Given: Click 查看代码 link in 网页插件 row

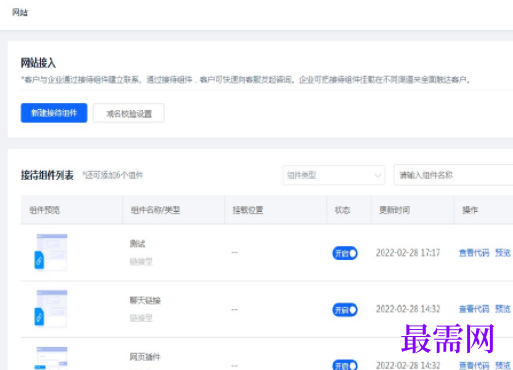Looking at the screenshot, I should click(474, 366).
